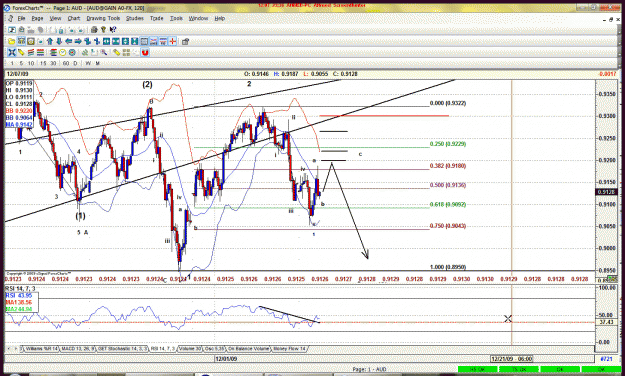Select the yellow pencil drawing tool
Screen dimensions: 625x376
(21, 53)
